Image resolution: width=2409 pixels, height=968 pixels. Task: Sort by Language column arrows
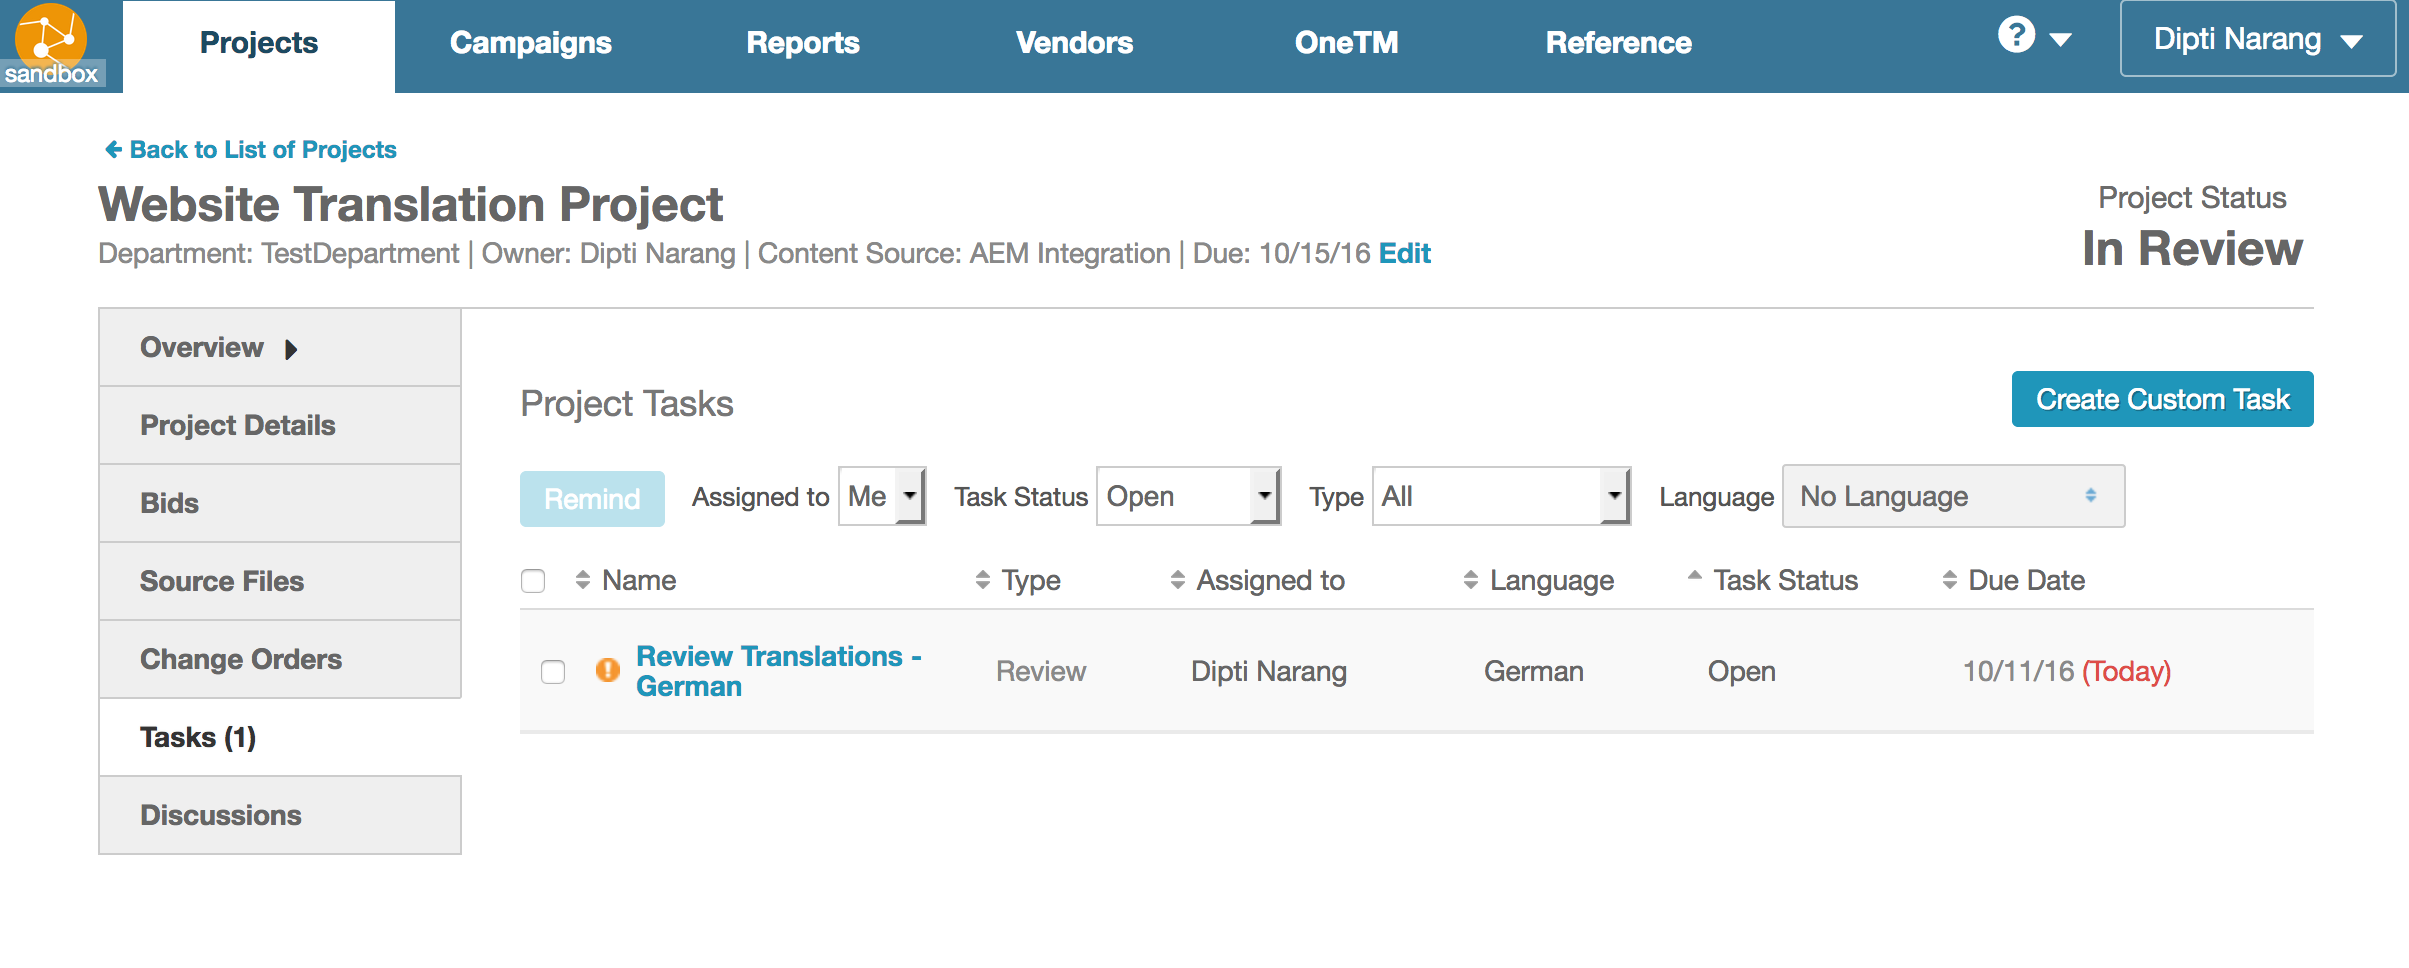coord(1470,580)
